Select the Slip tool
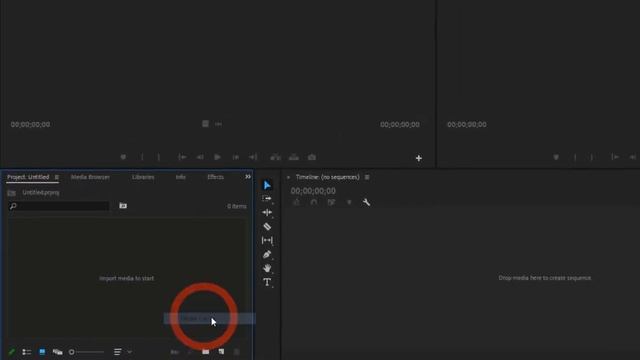The image size is (640, 360). pyautogui.click(x=267, y=240)
